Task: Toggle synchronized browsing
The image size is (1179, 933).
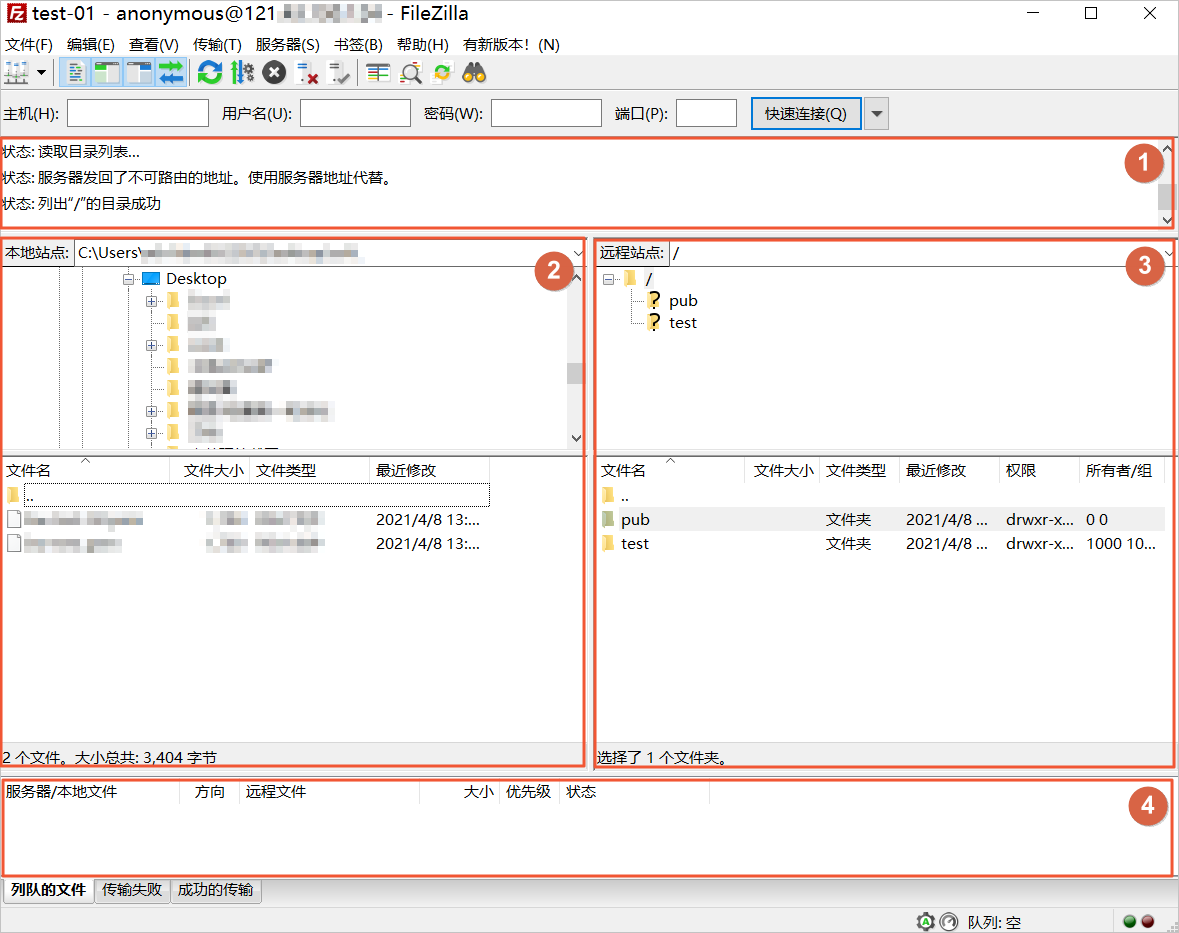Action: pyautogui.click(x=442, y=72)
